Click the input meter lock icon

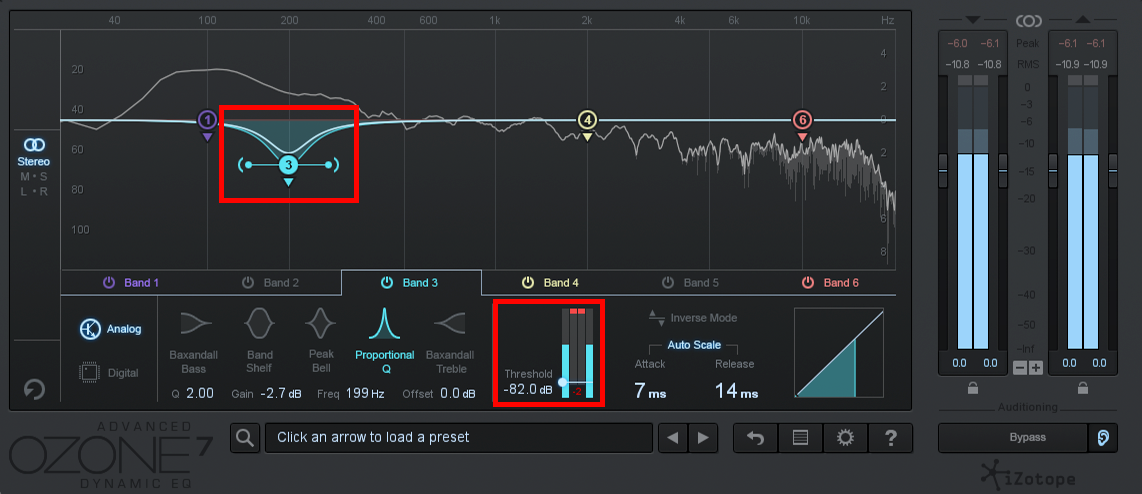click(x=972, y=388)
